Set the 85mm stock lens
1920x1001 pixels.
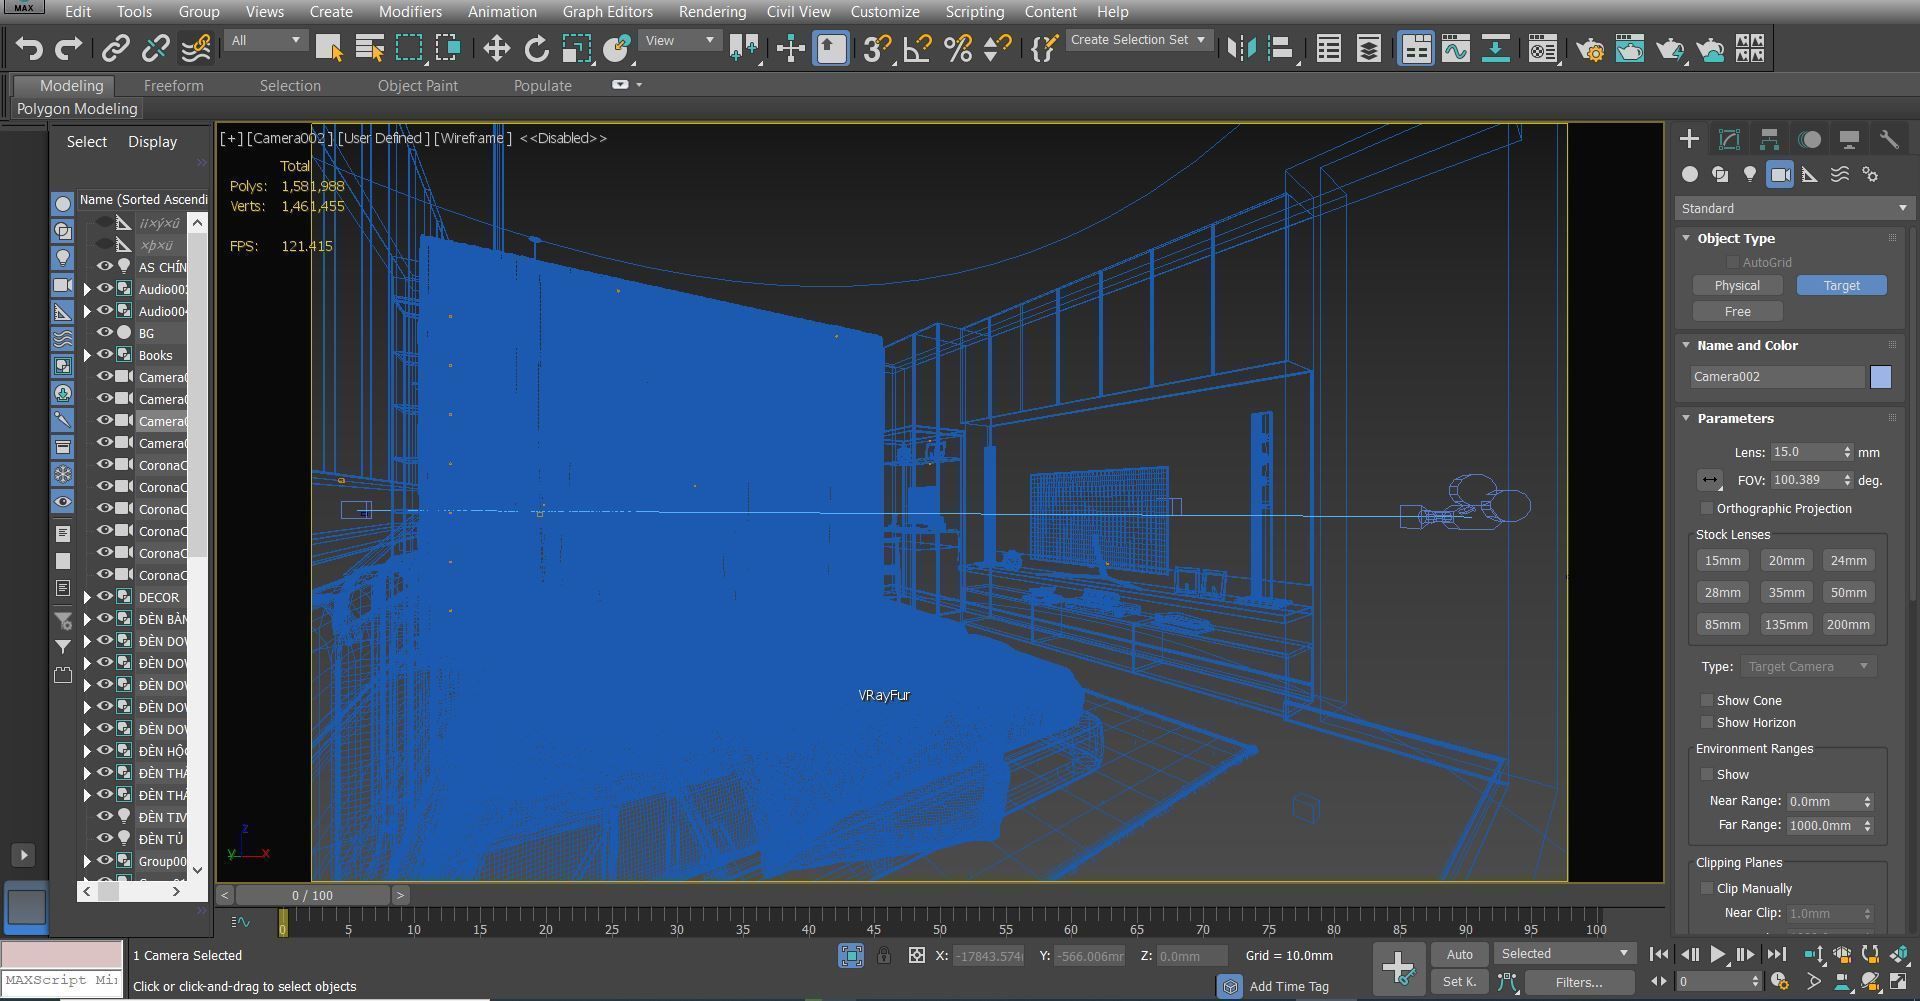click(1722, 625)
